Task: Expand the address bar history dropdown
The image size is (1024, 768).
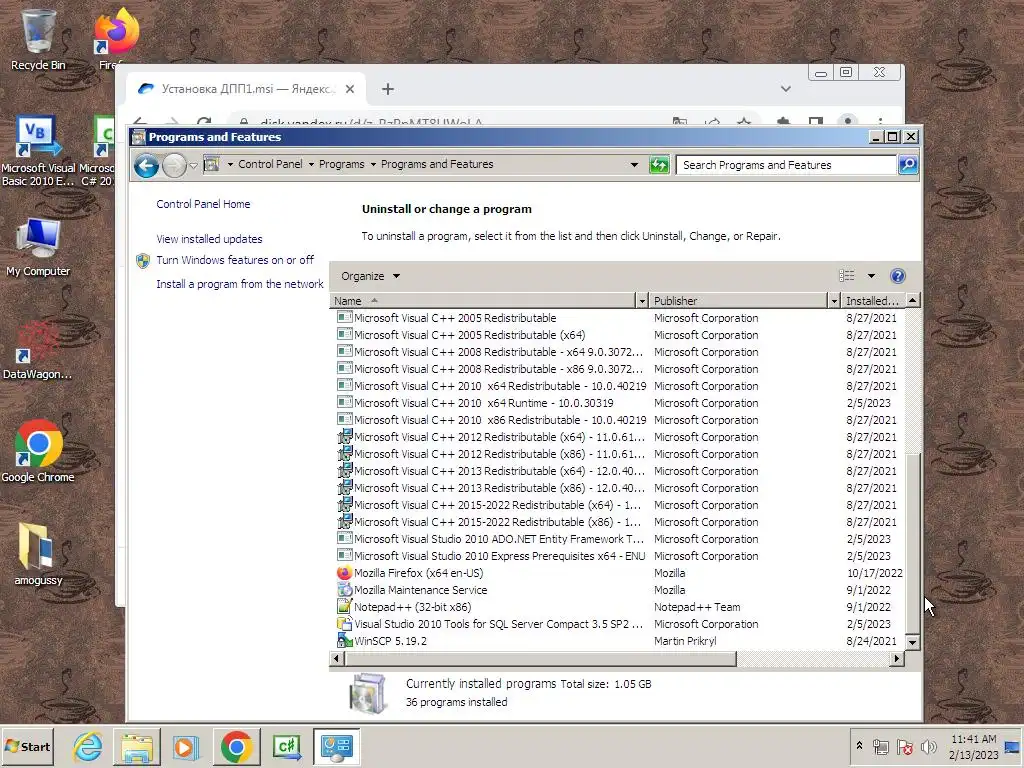Action: [634, 165]
